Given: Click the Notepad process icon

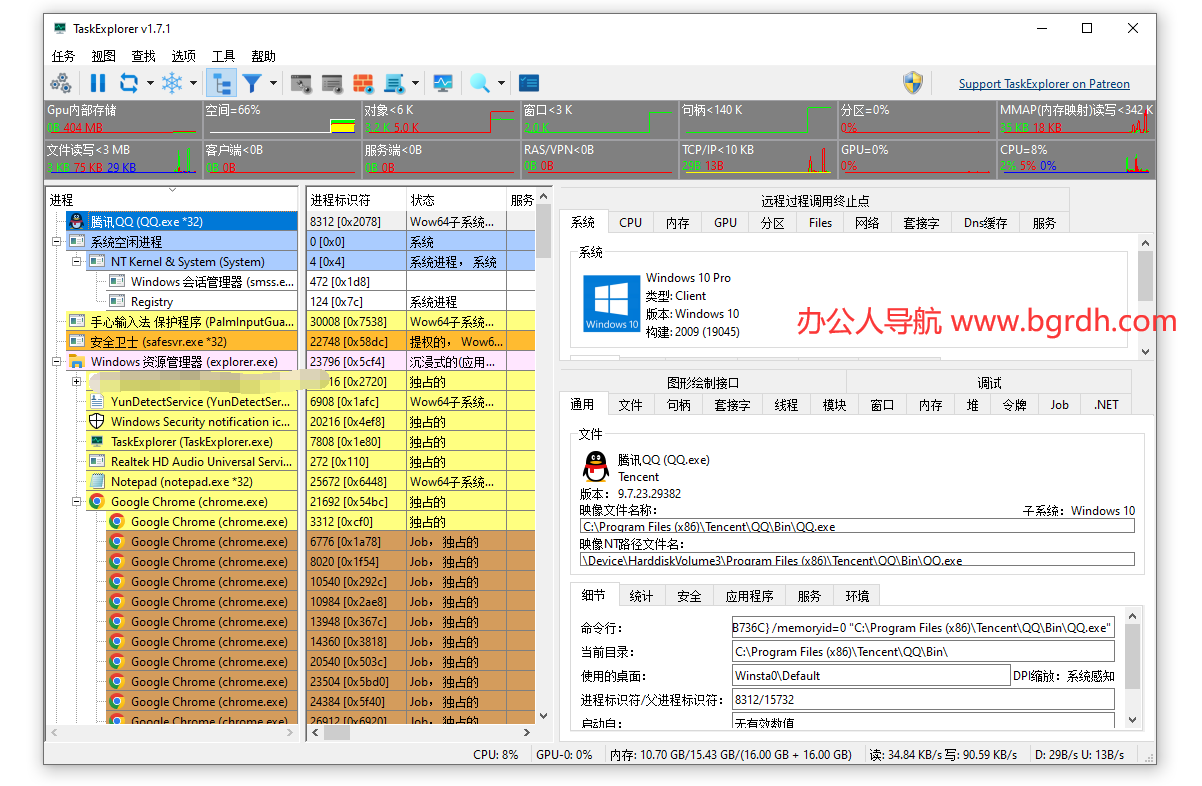Looking at the screenshot, I should (97, 481).
